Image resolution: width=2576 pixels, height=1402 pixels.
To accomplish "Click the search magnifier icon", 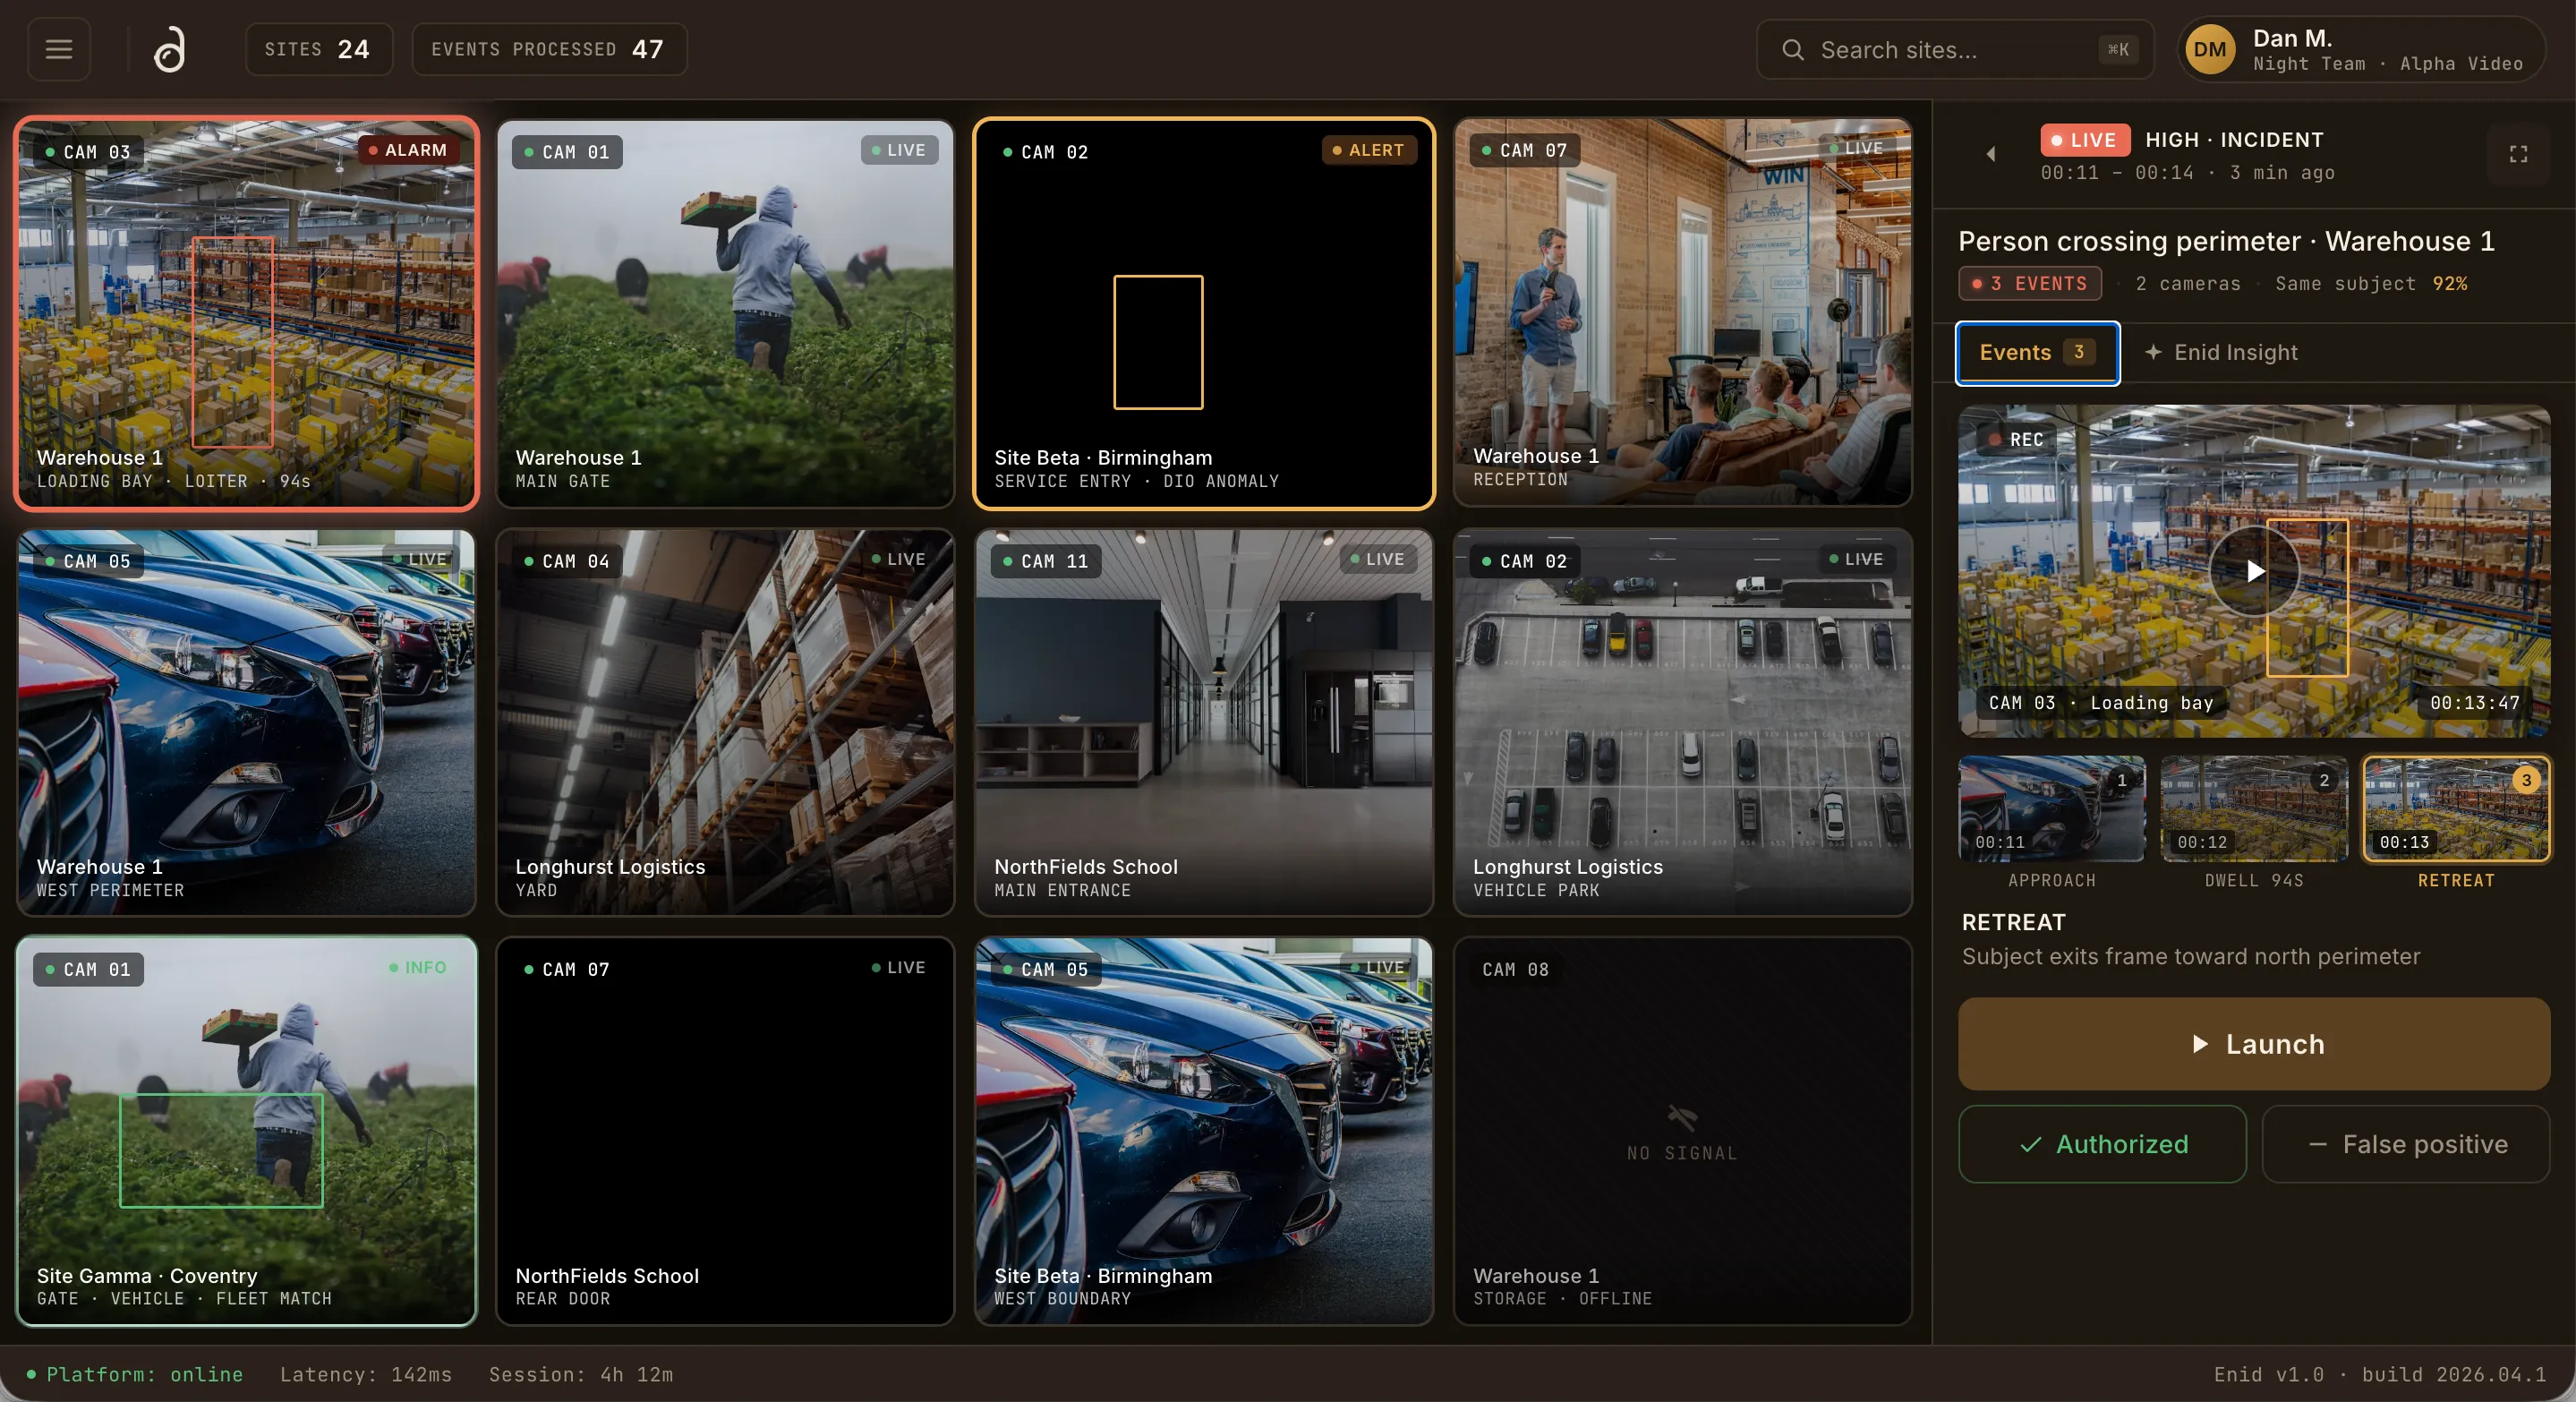I will click(x=1793, y=50).
